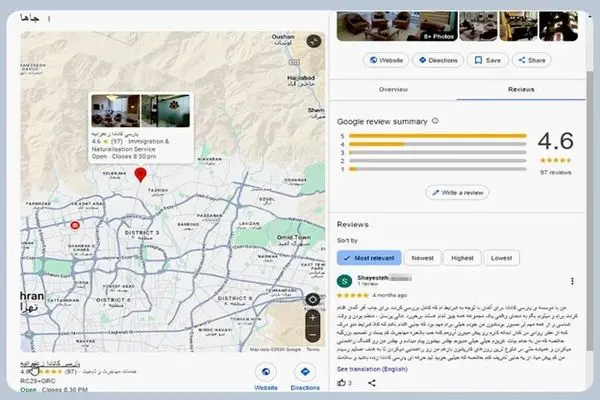Center the map with my-location target icon
This screenshot has width=600, height=400.
coord(312,299)
